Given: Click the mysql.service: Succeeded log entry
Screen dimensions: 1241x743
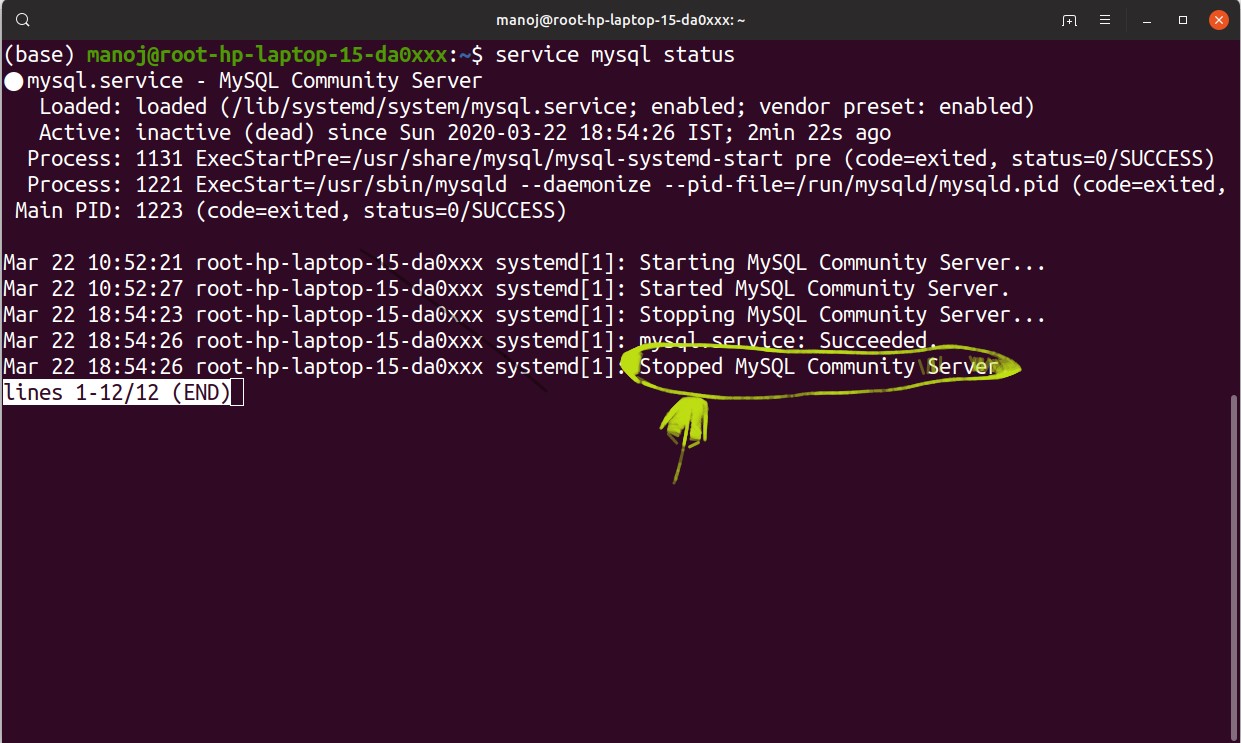Looking at the screenshot, I should [x=787, y=340].
